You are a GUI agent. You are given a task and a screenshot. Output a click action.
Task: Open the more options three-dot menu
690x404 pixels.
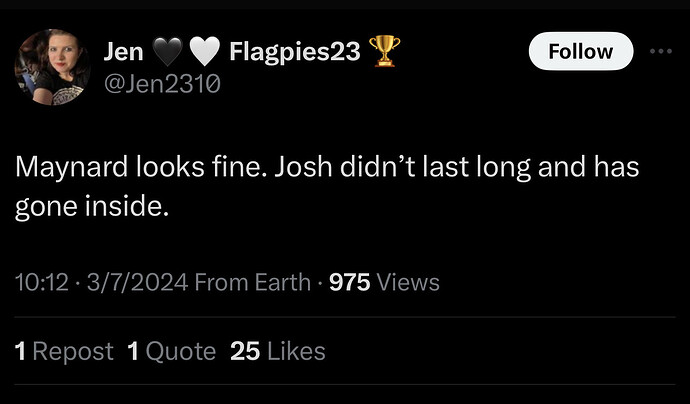tap(660, 50)
